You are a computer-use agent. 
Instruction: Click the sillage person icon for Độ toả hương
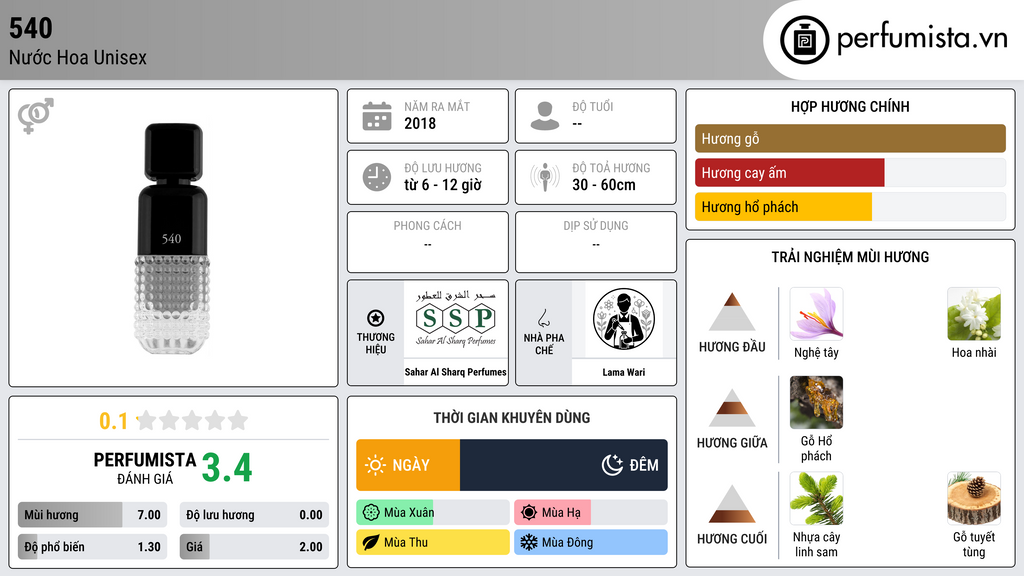pyautogui.click(x=545, y=177)
